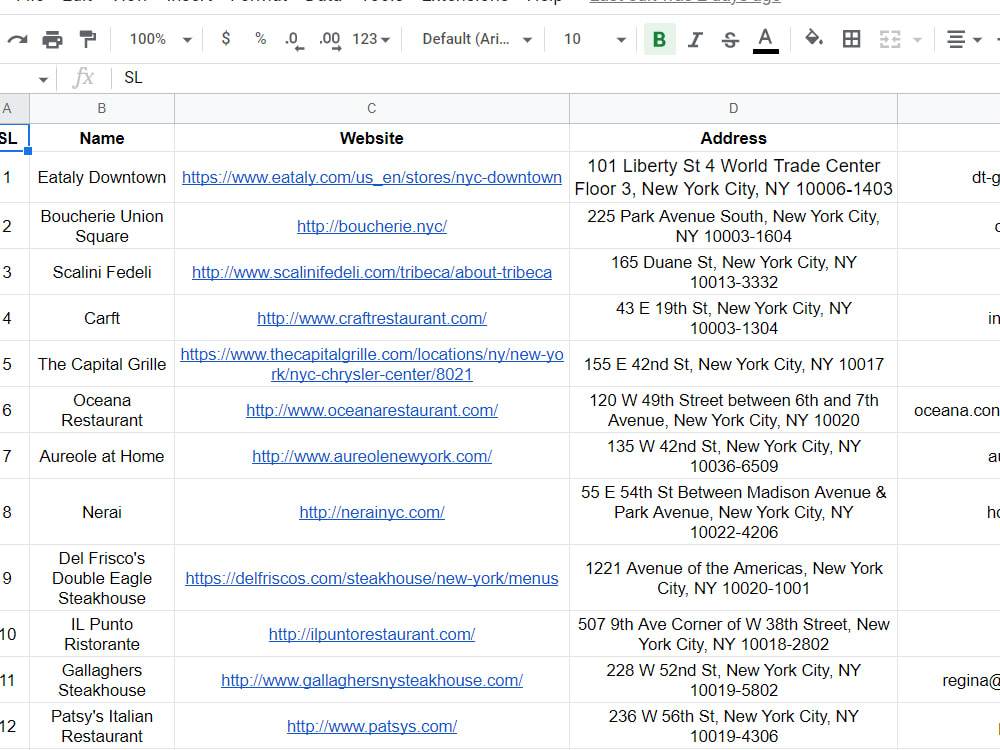Open the boucherie.nyc link

pyautogui.click(x=372, y=226)
